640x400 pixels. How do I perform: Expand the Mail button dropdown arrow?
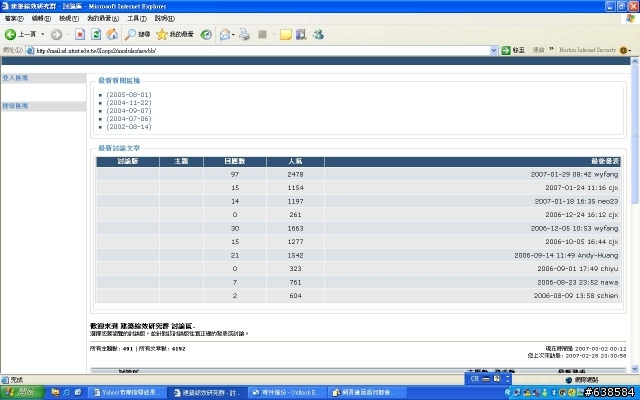[233, 35]
